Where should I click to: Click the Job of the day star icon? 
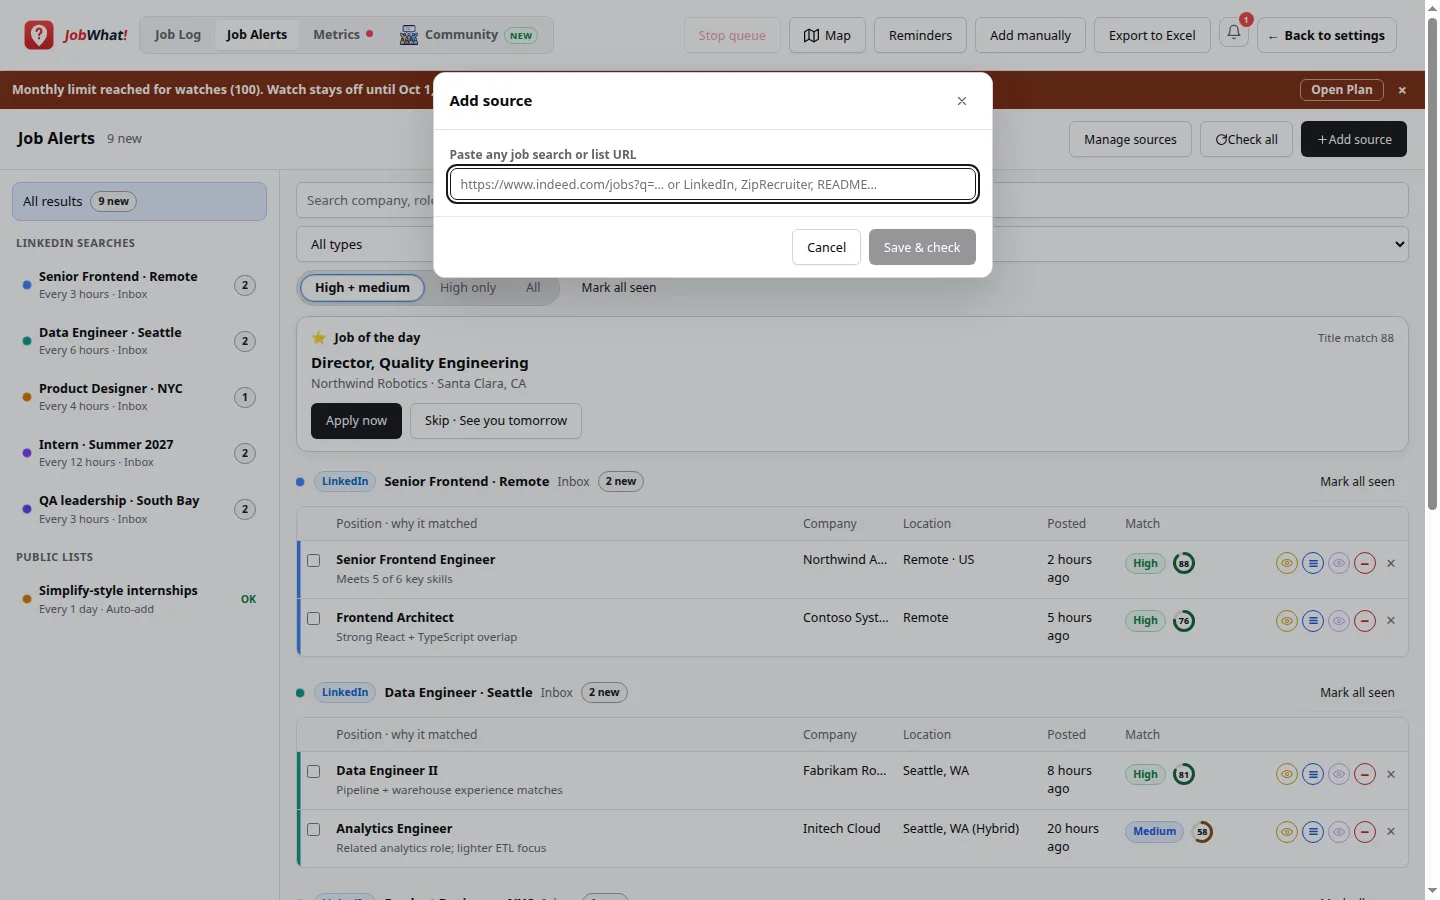pyautogui.click(x=319, y=338)
